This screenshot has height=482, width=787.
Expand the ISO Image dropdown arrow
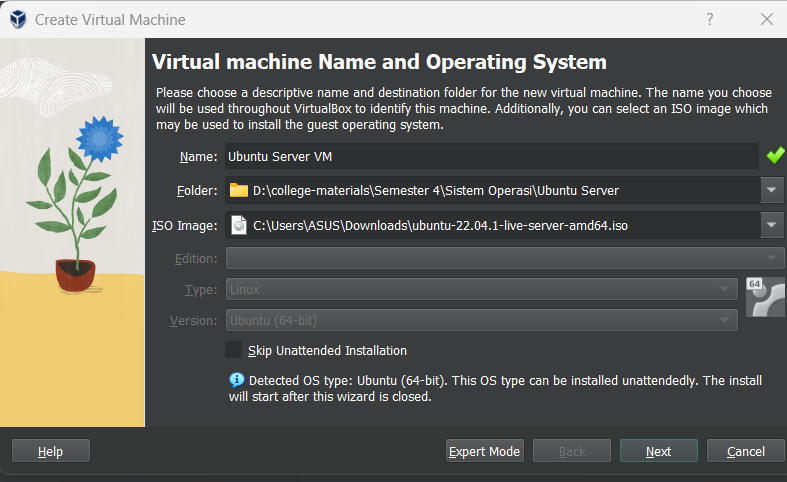pos(772,225)
